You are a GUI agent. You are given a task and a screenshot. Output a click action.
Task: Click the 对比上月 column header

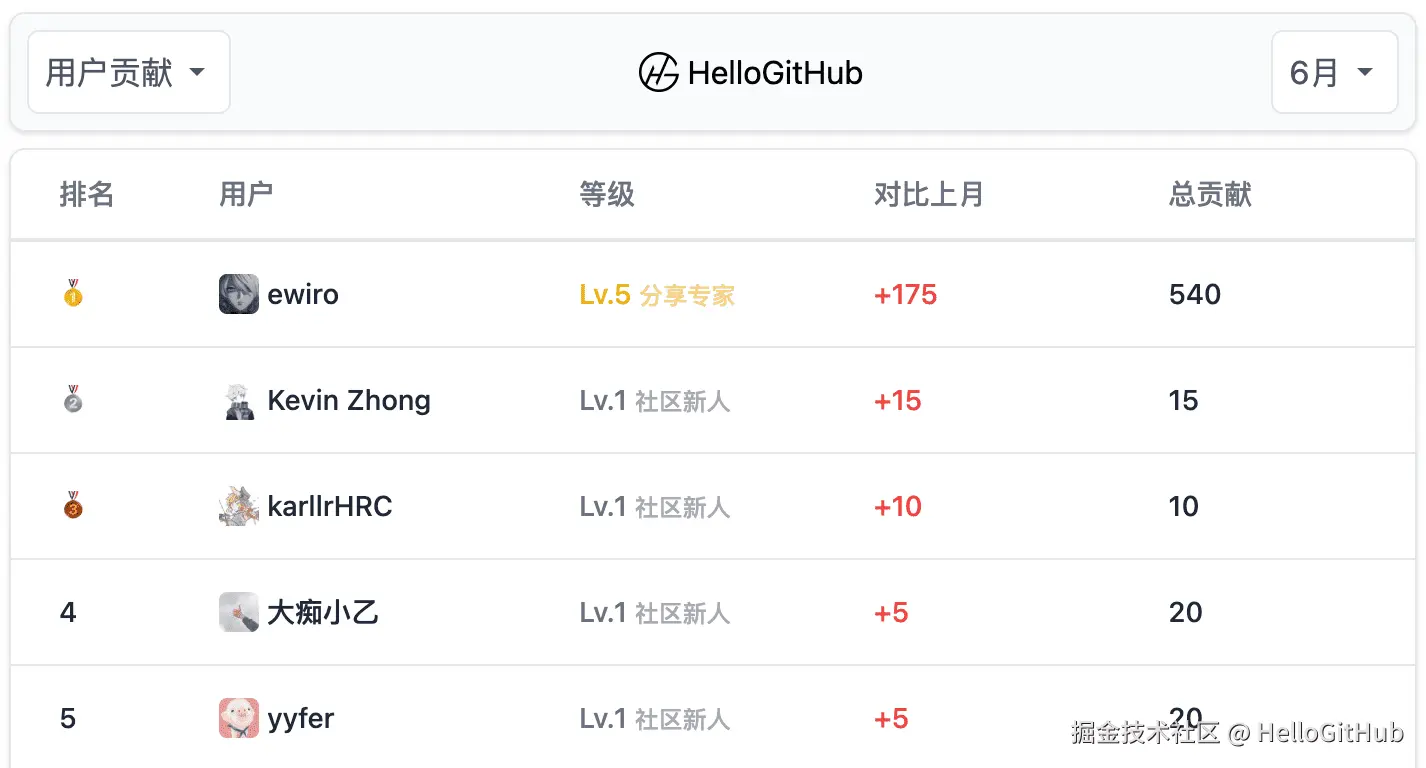929,194
